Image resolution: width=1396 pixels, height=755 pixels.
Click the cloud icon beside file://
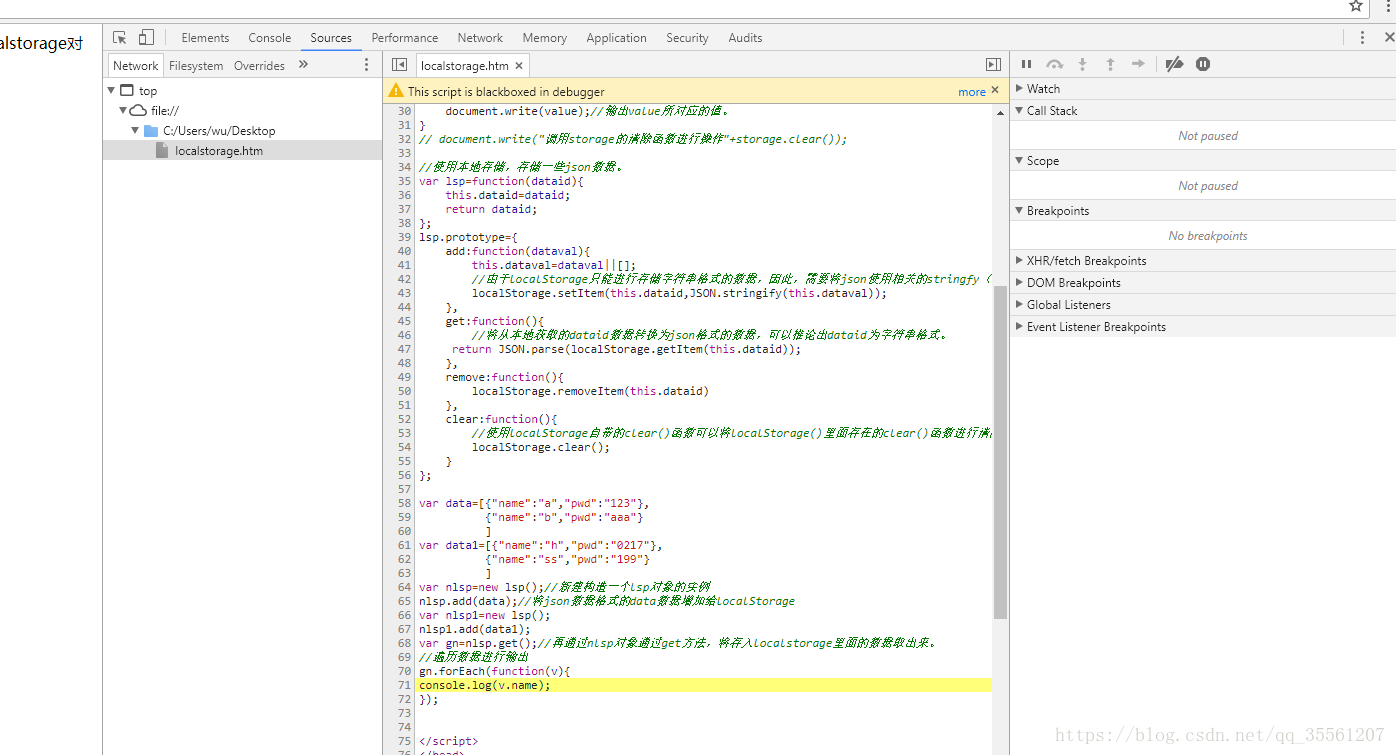[139, 110]
